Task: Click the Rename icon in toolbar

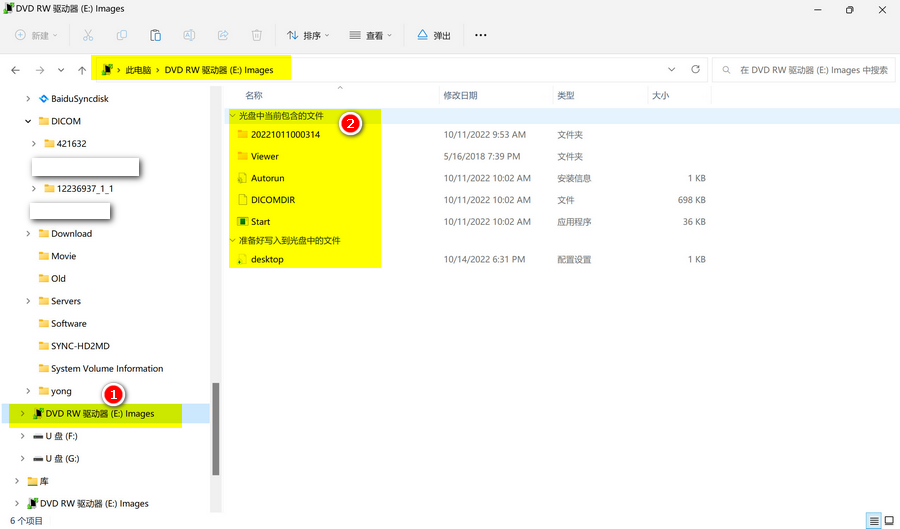Action: coord(189,36)
